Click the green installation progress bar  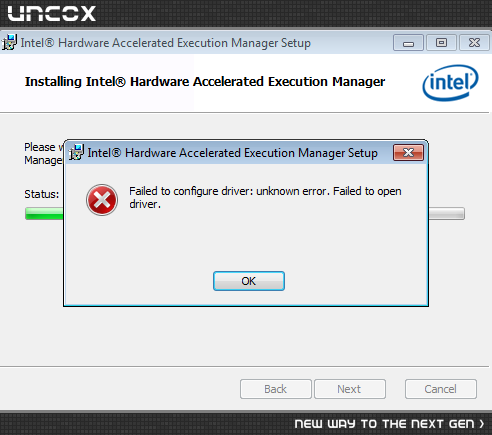tap(44, 214)
